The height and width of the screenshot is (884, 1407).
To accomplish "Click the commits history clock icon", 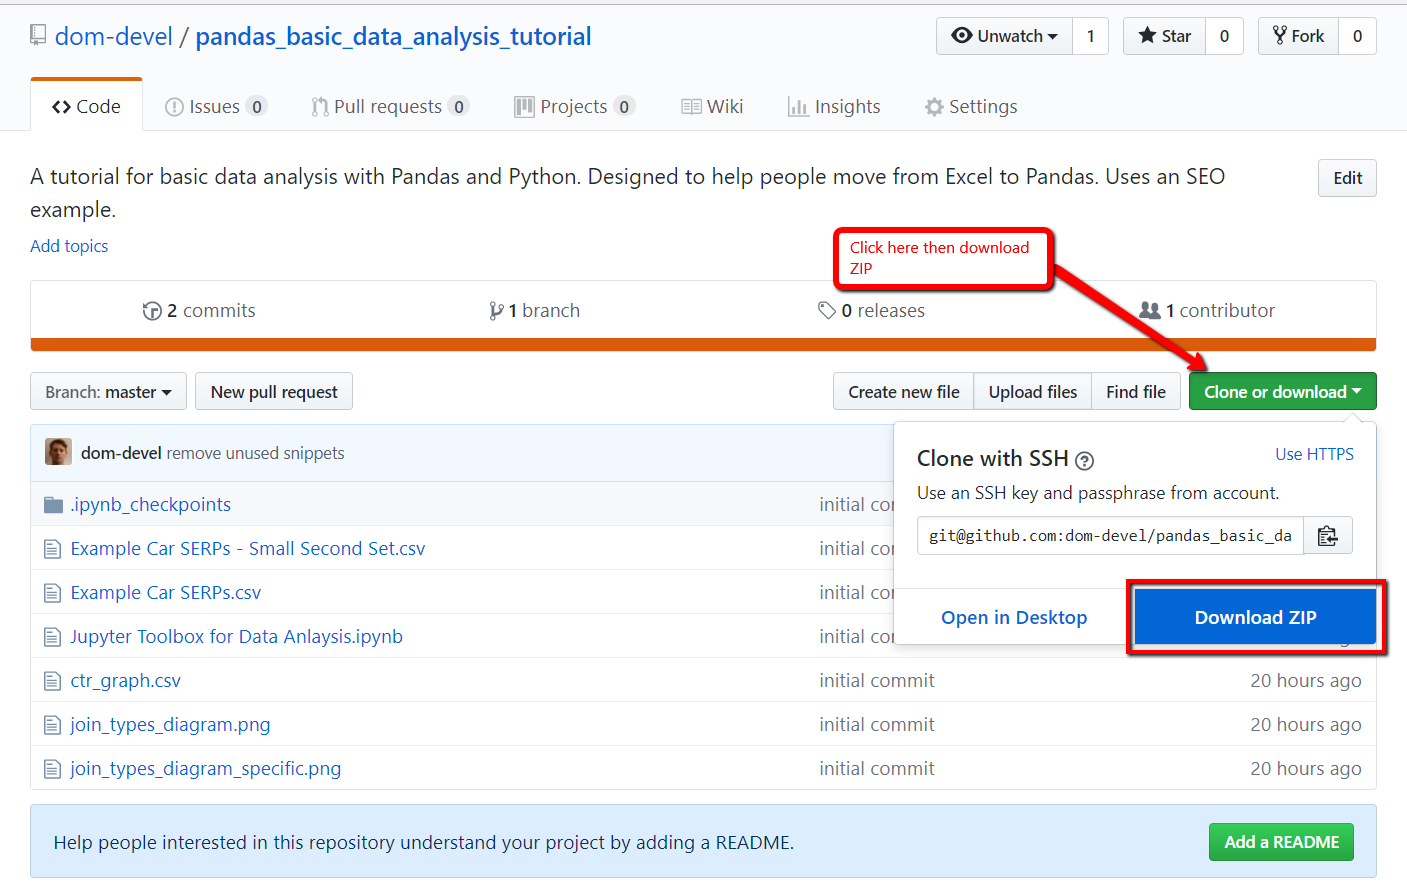I will 152,311.
